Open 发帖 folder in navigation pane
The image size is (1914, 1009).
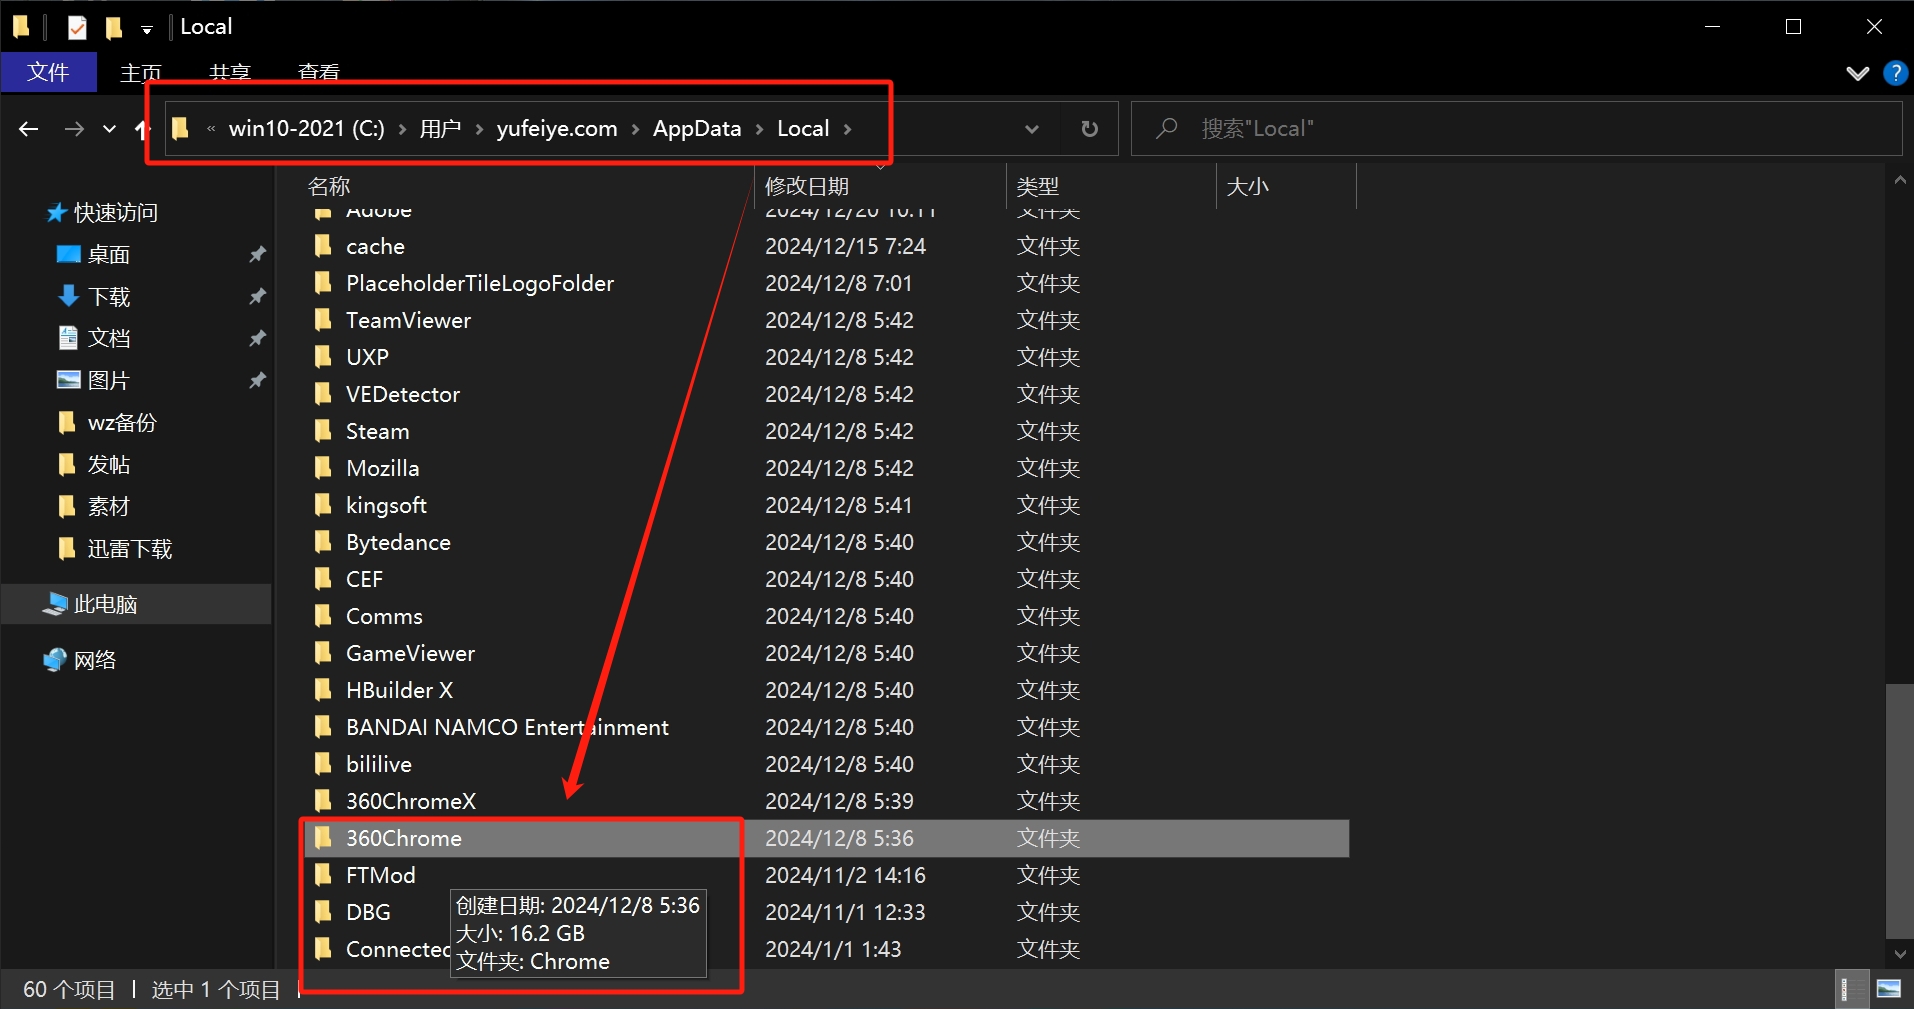tap(108, 464)
